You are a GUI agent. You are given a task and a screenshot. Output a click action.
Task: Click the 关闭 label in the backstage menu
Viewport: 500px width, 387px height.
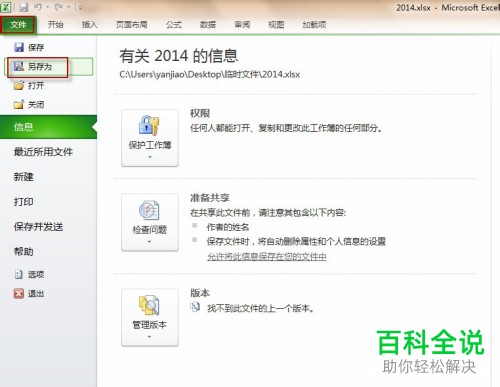pos(36,105)
